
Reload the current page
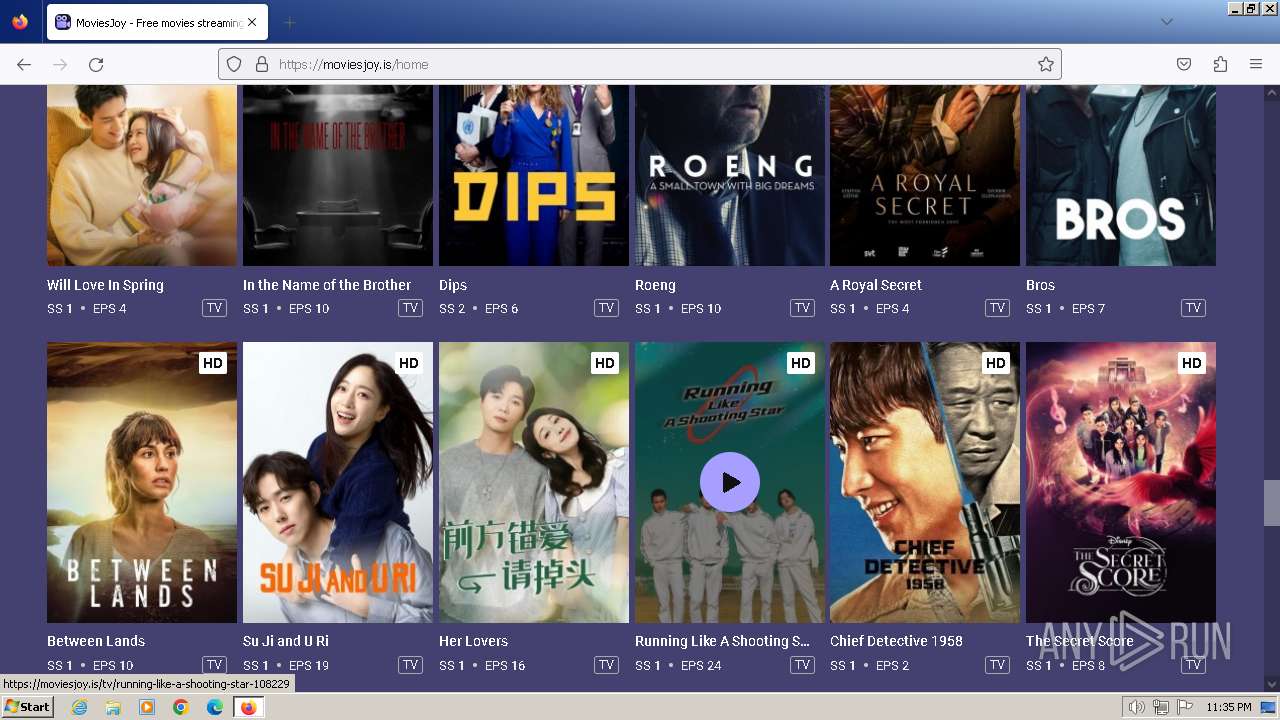pos(96,64)
